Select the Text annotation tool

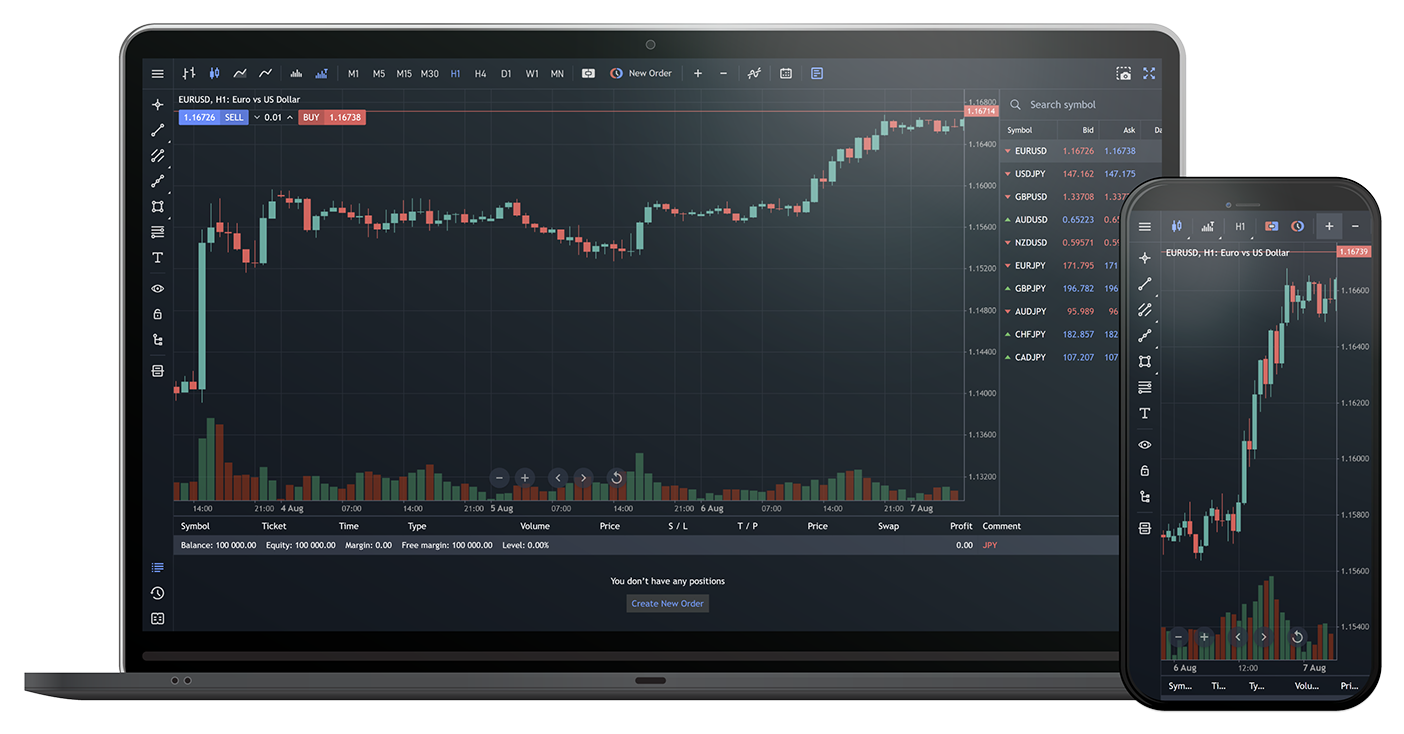coord(157,257)
